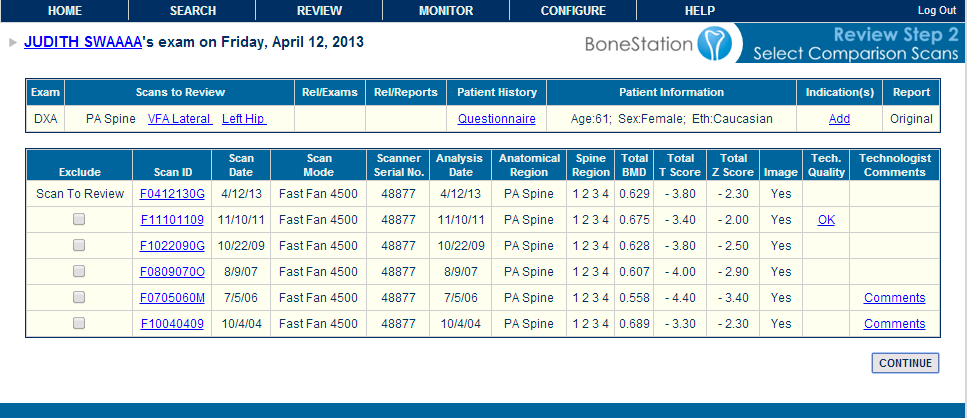Screen dimensions: 967x418
Task: Open the CONFIGURE menu
Action: coord(573,11)
